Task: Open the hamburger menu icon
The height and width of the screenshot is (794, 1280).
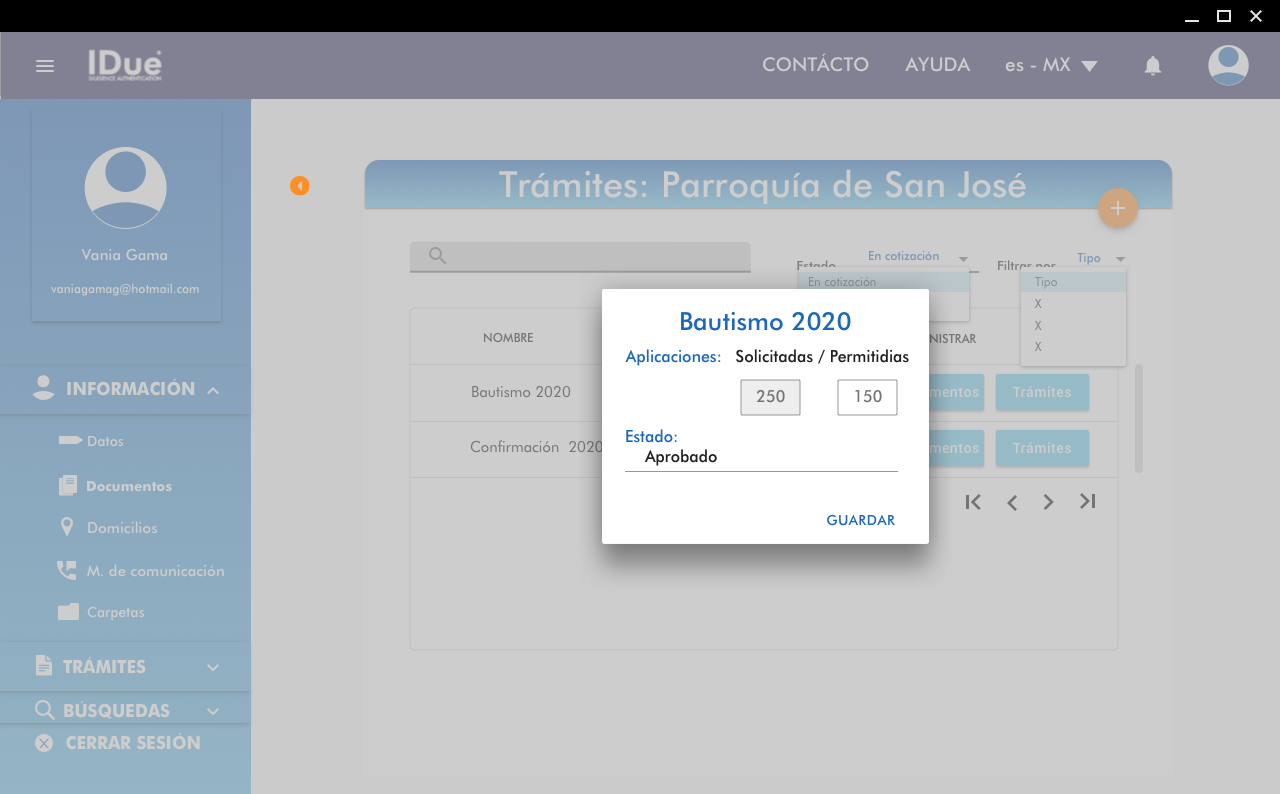Action: click(44, 66)
